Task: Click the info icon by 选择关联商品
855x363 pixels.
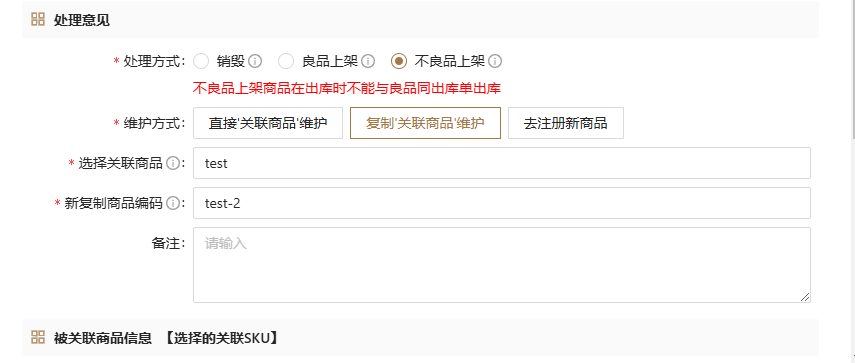Action: [173, 163]
